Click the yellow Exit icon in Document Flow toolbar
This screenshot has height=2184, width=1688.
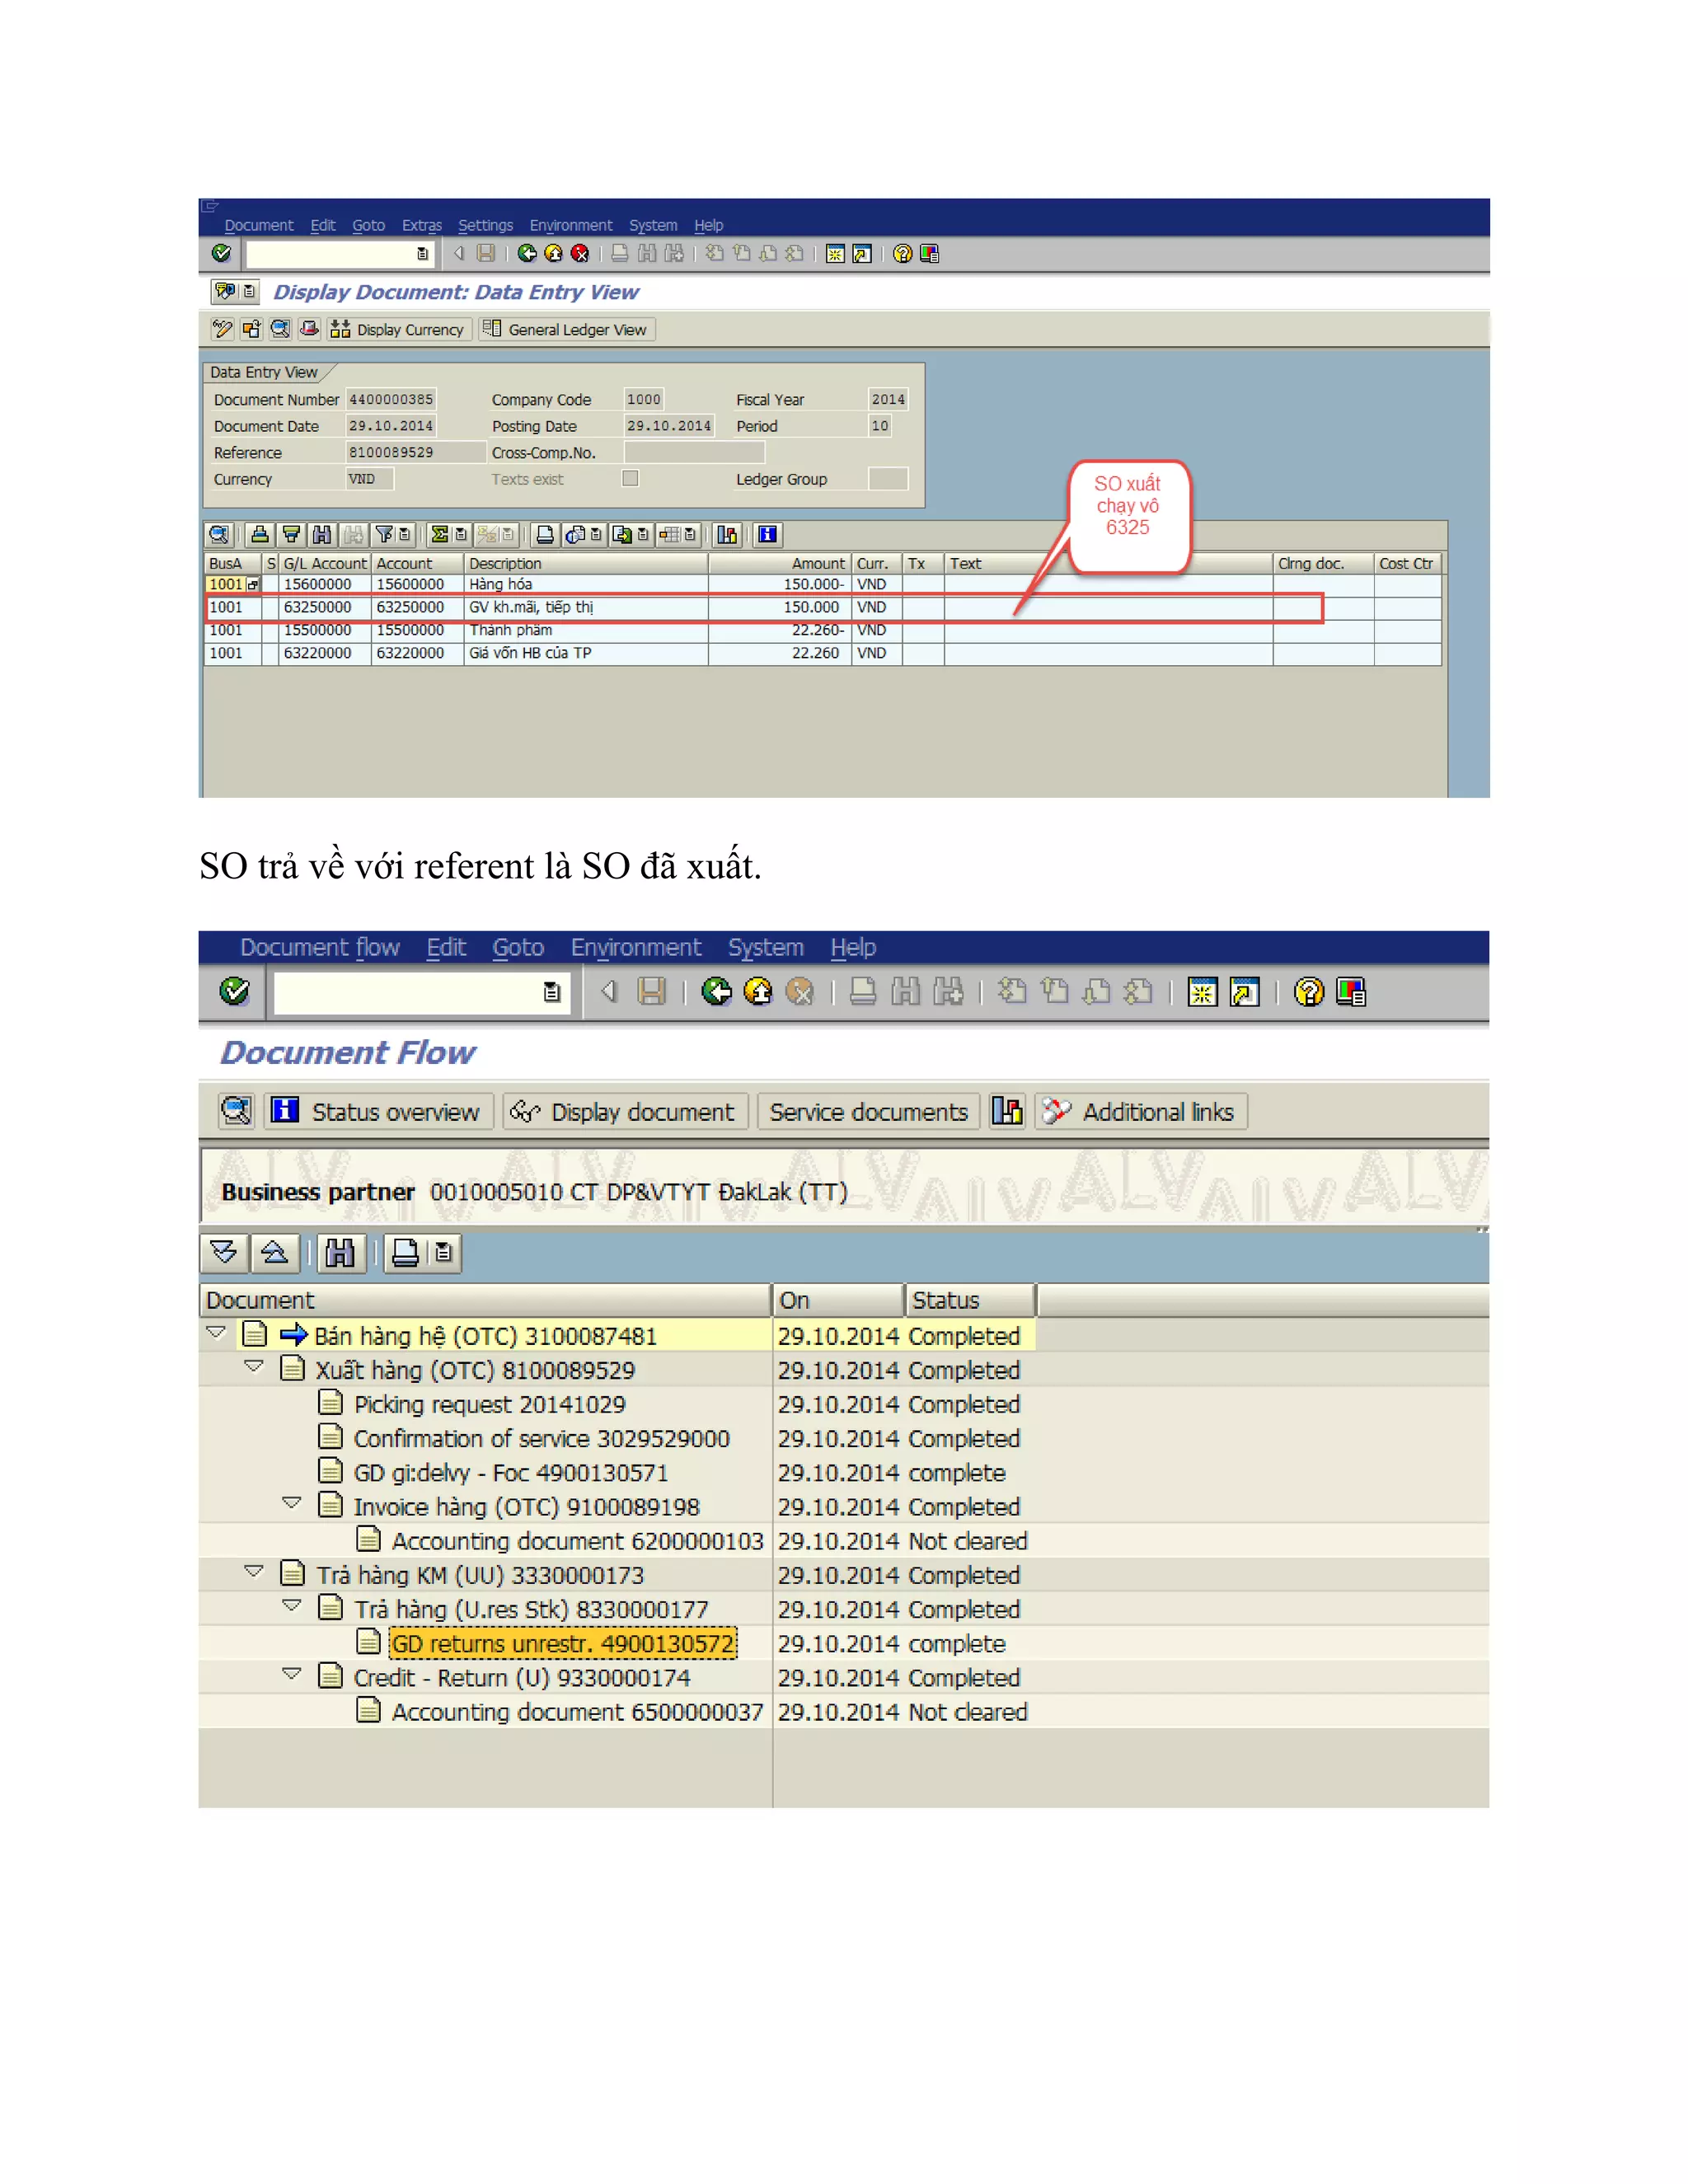click(758, 991)
